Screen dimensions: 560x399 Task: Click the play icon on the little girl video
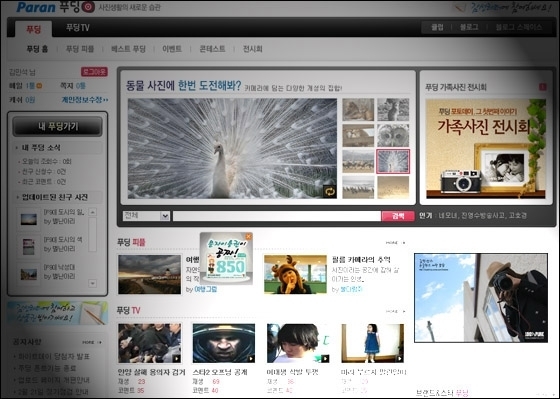[x=400, y=358]
